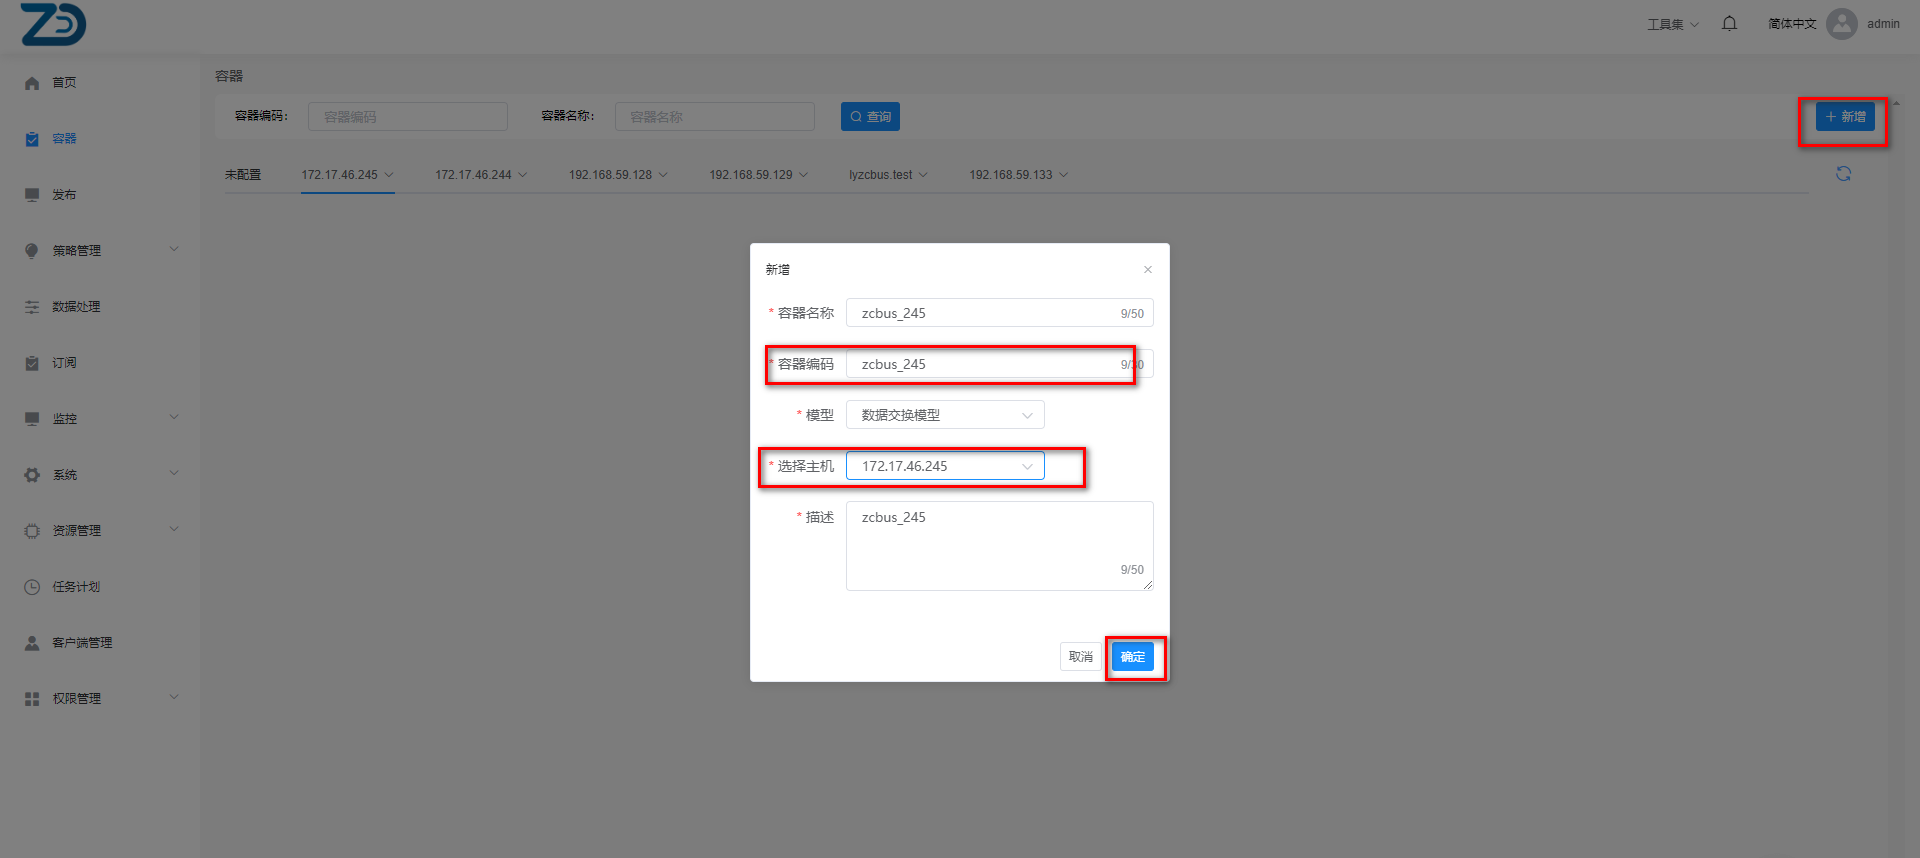Viewport: 1920px width, 858px height.
Task: Open 任务计划 clock icon in sidebar
Action: point(32,587)
